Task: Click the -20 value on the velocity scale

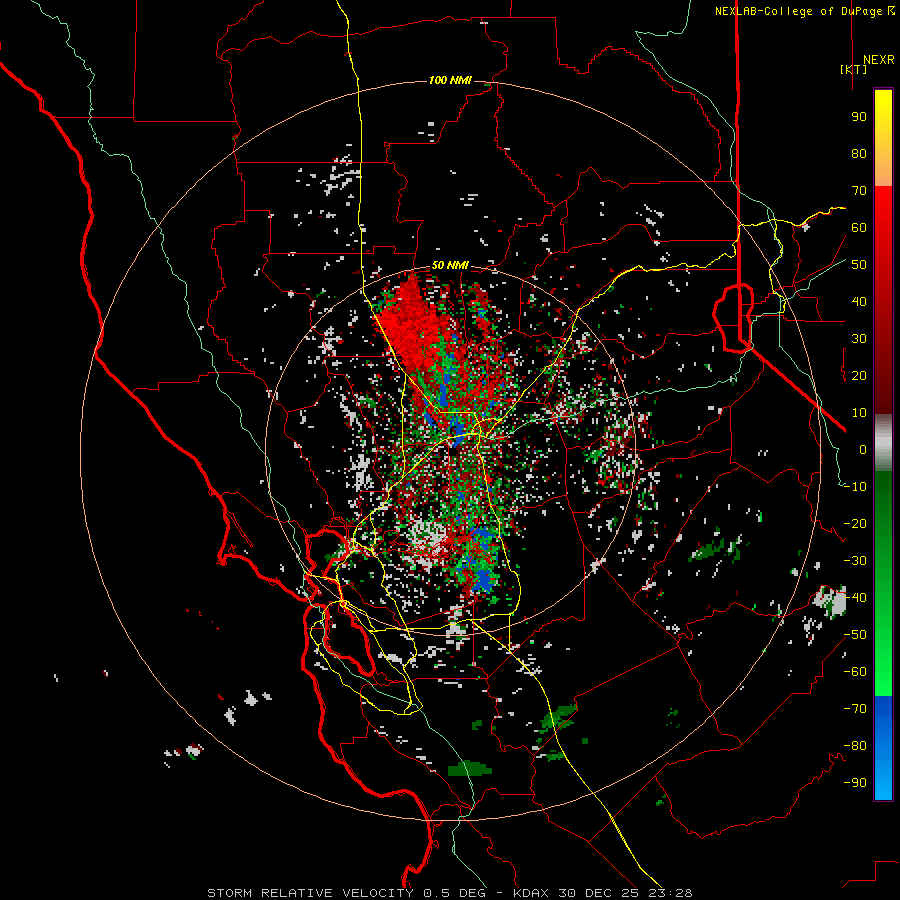Action: pos(855,523)
